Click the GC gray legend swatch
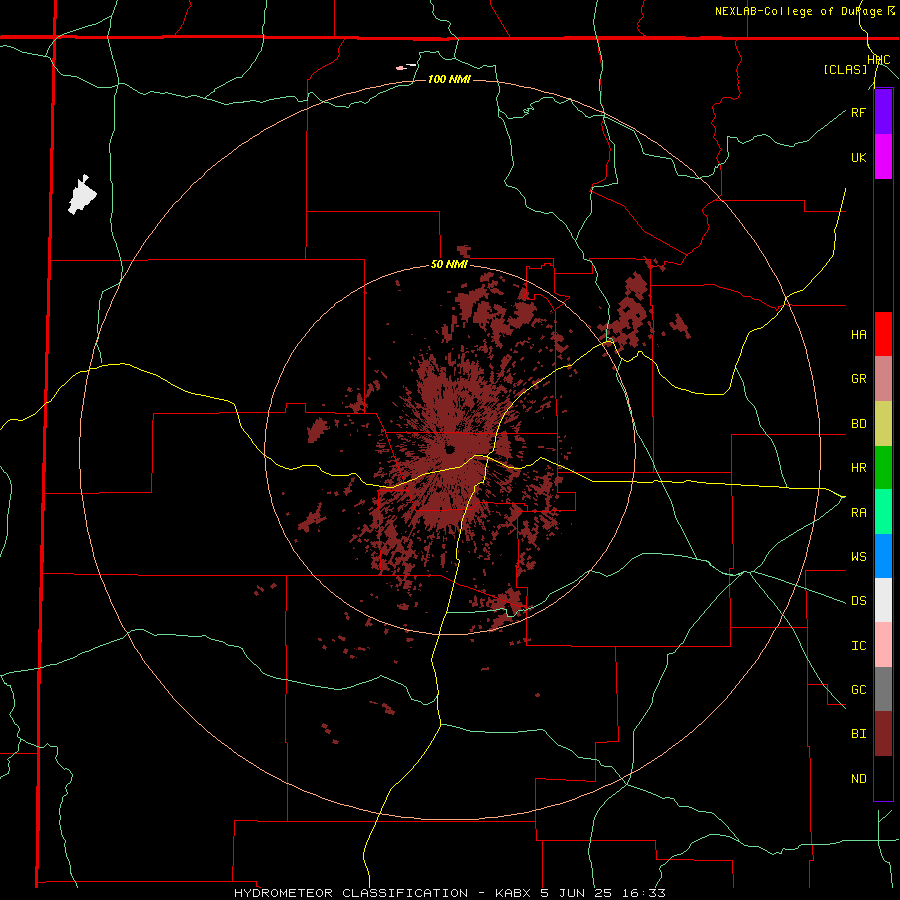The height and width of the screenshot is (900, 900). pyautogui.click(x=883, y=689)
